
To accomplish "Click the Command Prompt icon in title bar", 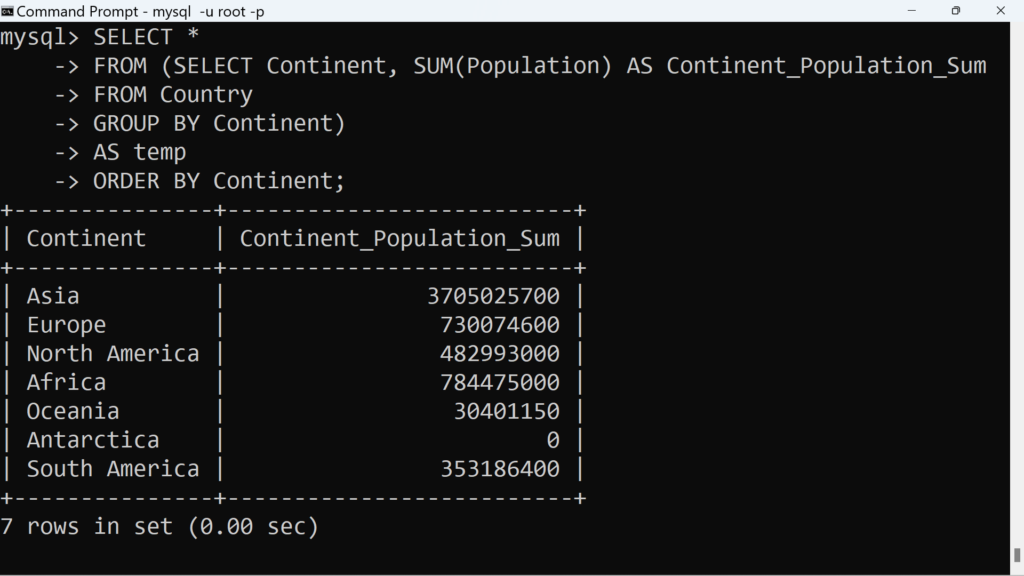I will coord(7,11).
